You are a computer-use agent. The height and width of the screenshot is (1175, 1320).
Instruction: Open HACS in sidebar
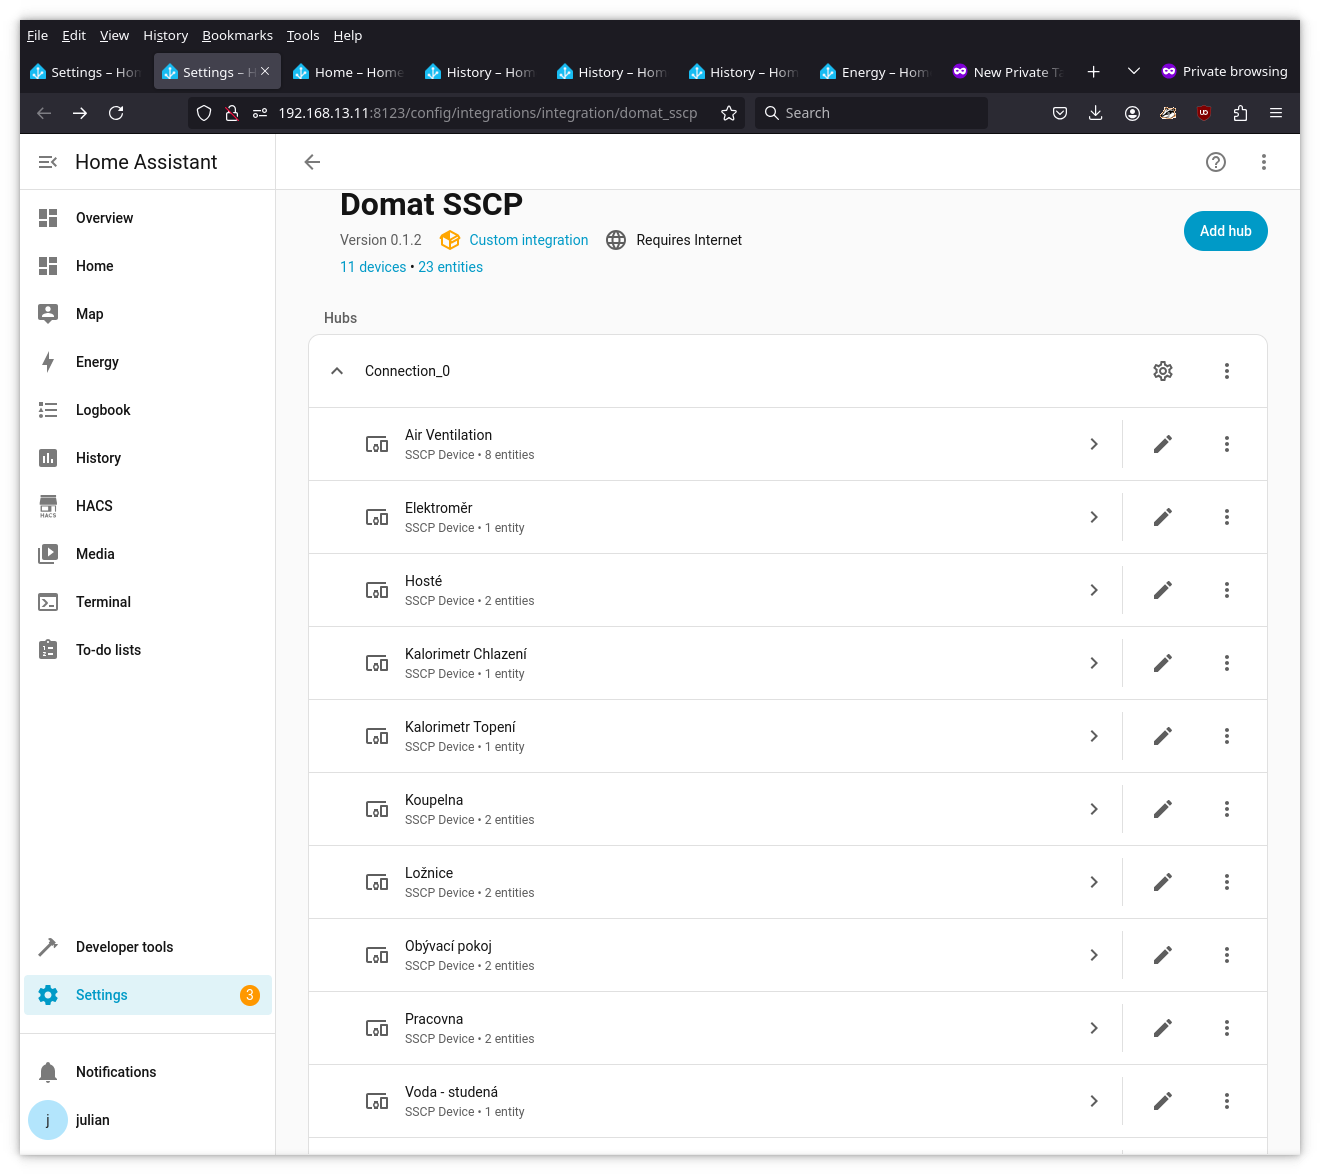coord(148,506)
